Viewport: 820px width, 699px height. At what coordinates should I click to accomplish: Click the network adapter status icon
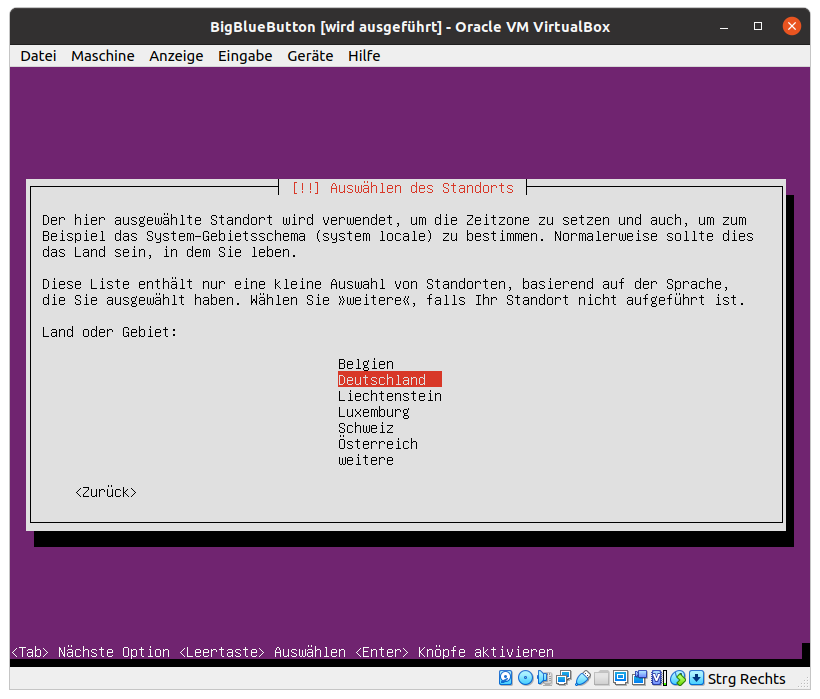563,678
